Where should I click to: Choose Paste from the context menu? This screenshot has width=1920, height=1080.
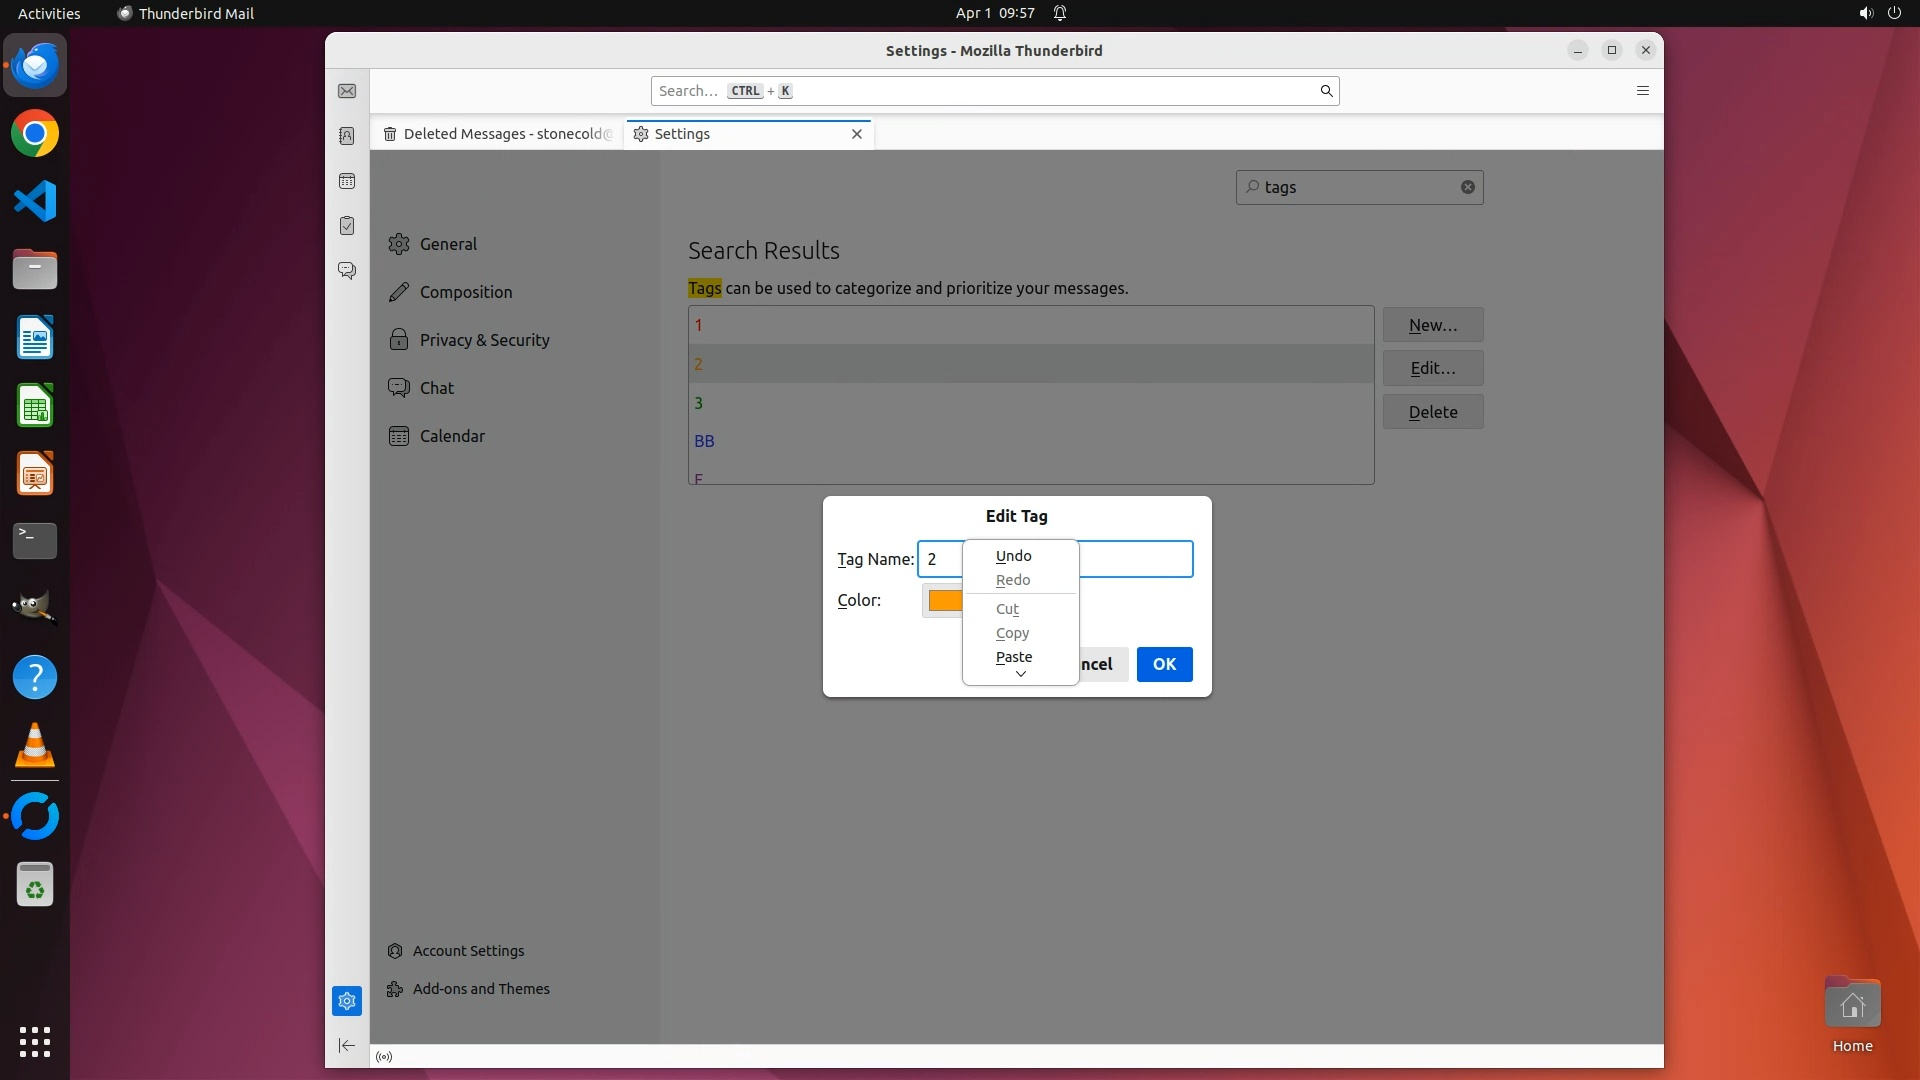[1014, 657]
